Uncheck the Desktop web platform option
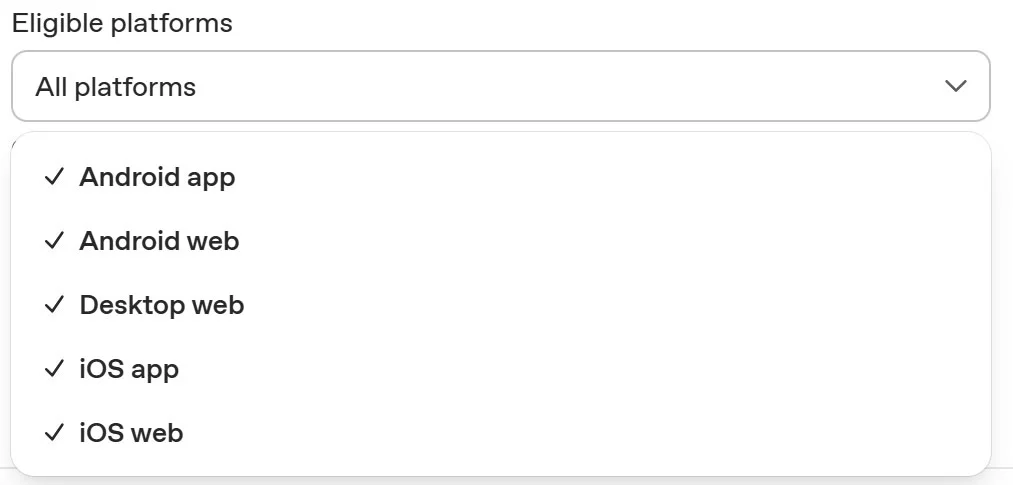The height and width of the screenshot is (485, 1013). 501,304
